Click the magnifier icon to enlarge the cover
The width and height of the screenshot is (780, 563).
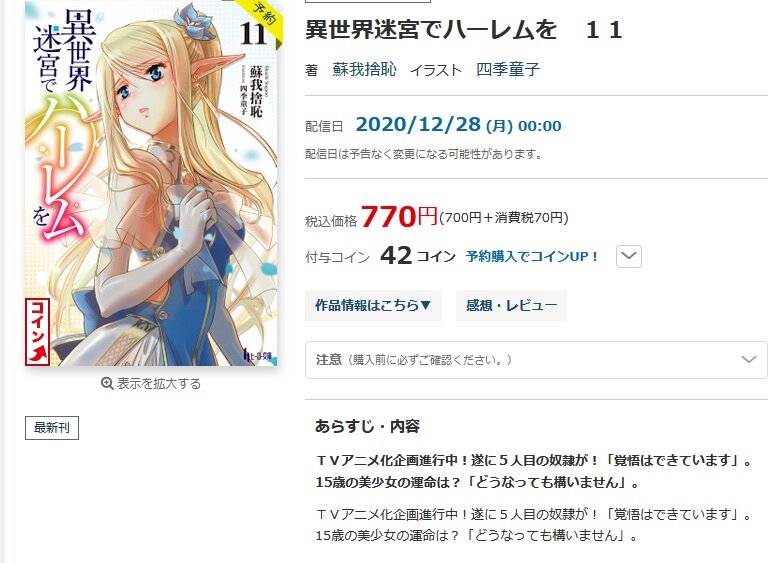pos(106,383)
